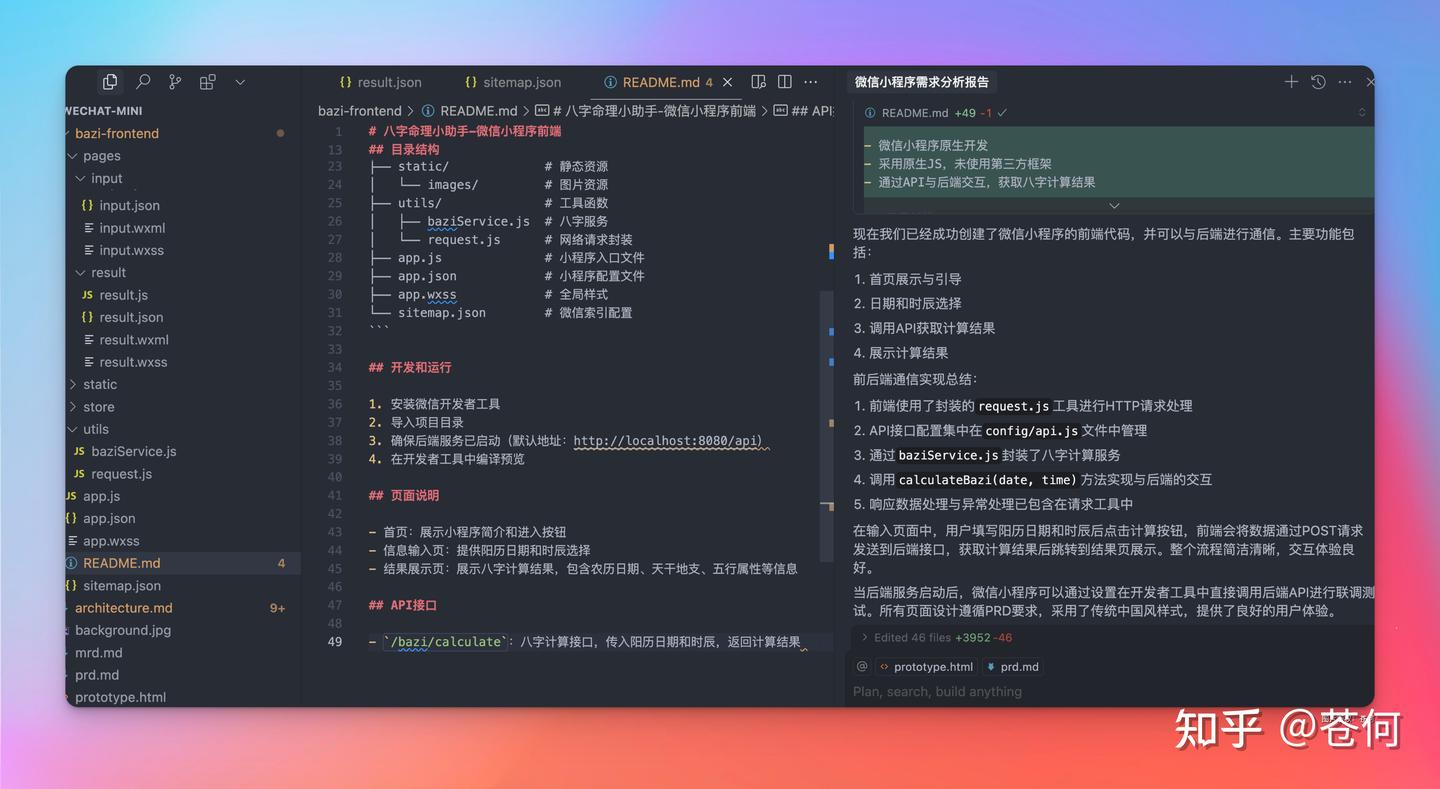Screen dimensions: 1440x789
Task: Open the Search view icon
Action: click(x=143, y=82)
